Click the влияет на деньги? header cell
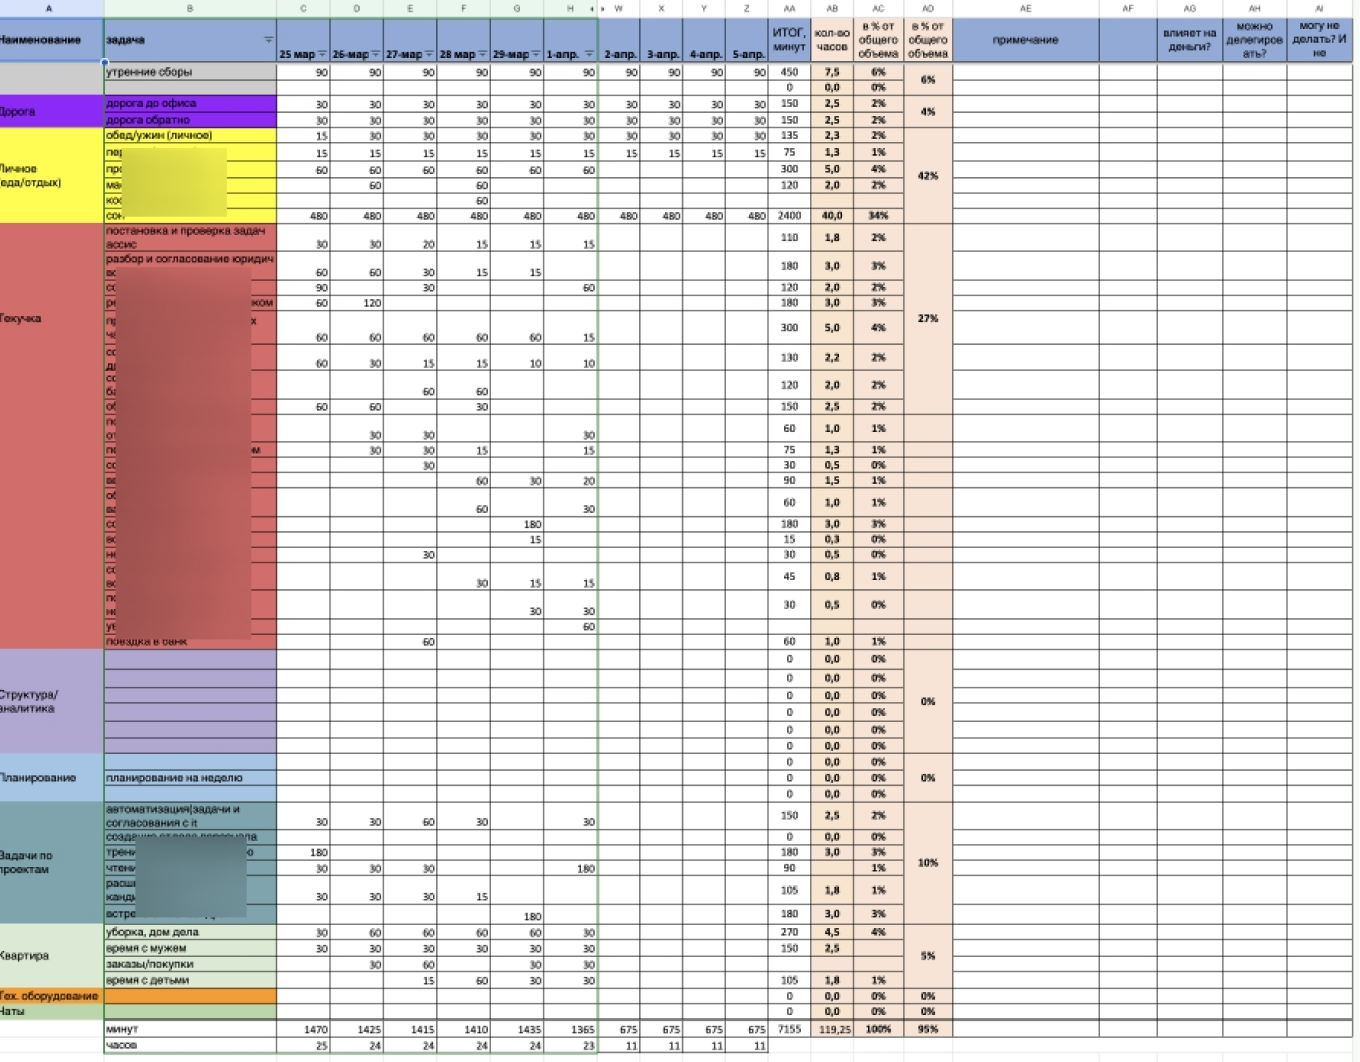 1189,40
